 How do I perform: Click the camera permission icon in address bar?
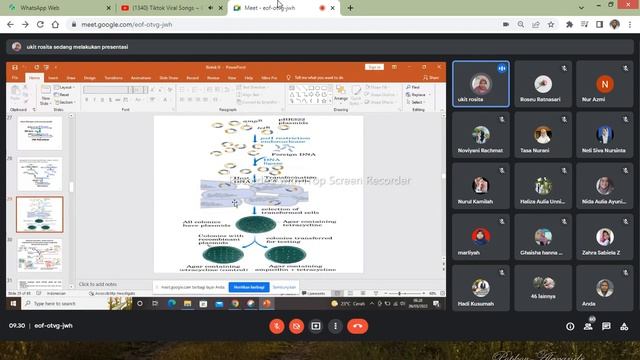click(x=506, y=24)
